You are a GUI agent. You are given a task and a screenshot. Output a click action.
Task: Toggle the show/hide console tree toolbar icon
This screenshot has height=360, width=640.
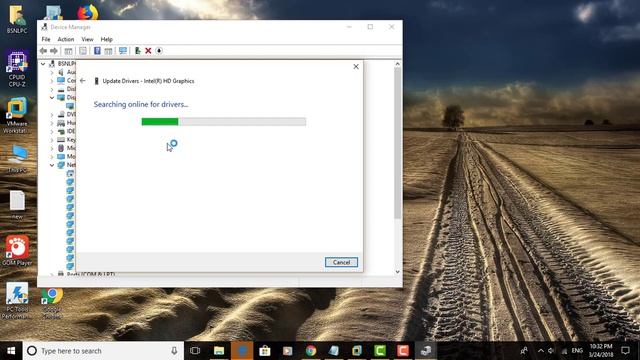coord(68,51)
